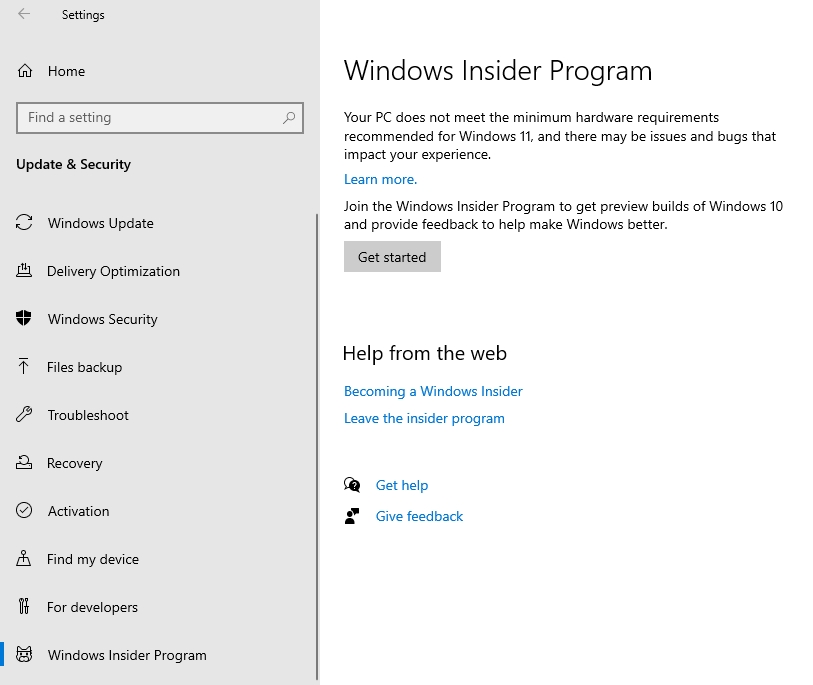This screenshot has height=685, width=813.
Task: Click the search magnifier icon
Action: click(x=289, y=118)
